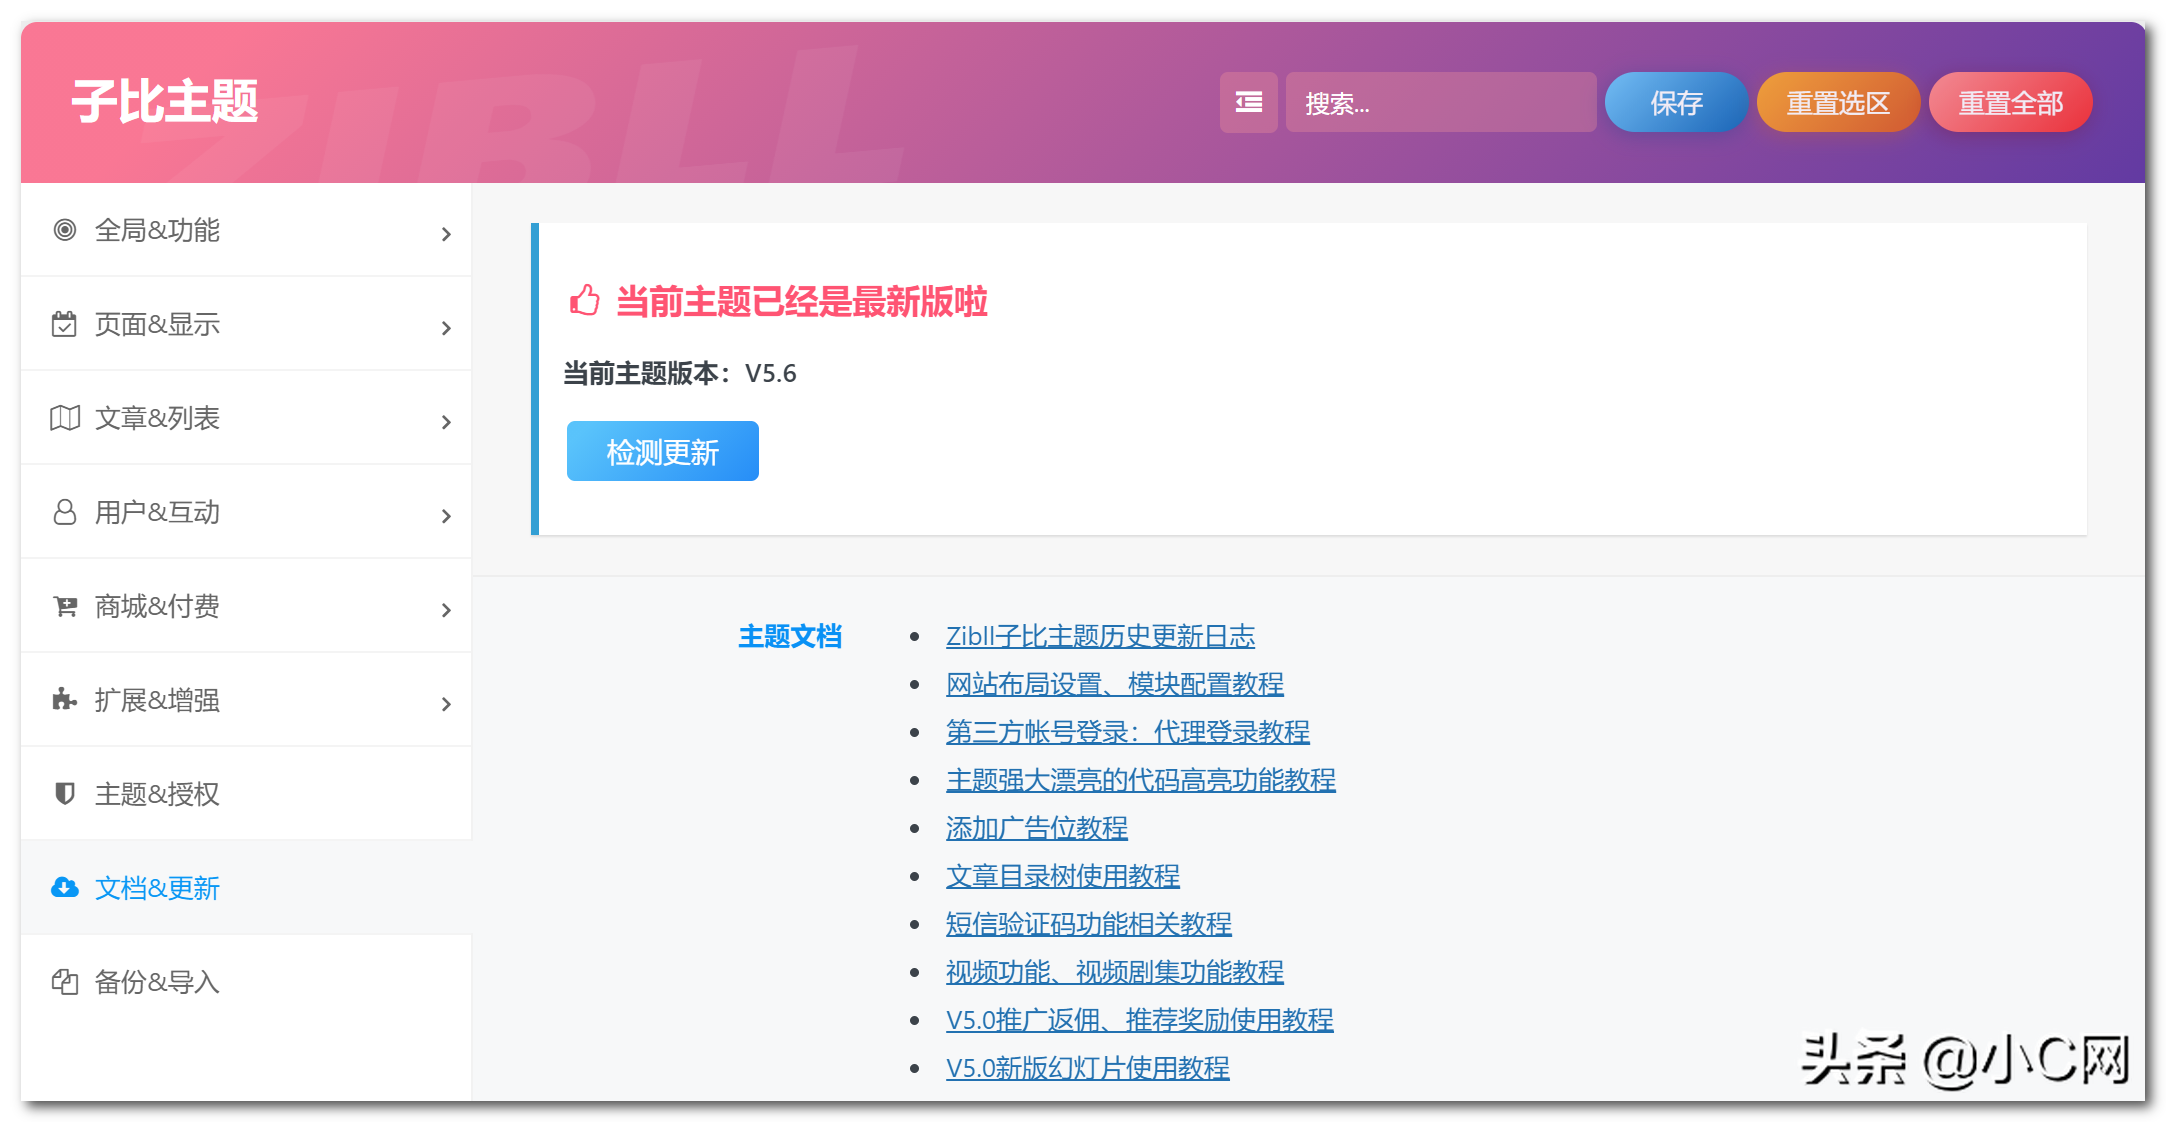Click the puzzle icon for 扩展&增强
The image size is (2166, 1122).
pos(65,700)
